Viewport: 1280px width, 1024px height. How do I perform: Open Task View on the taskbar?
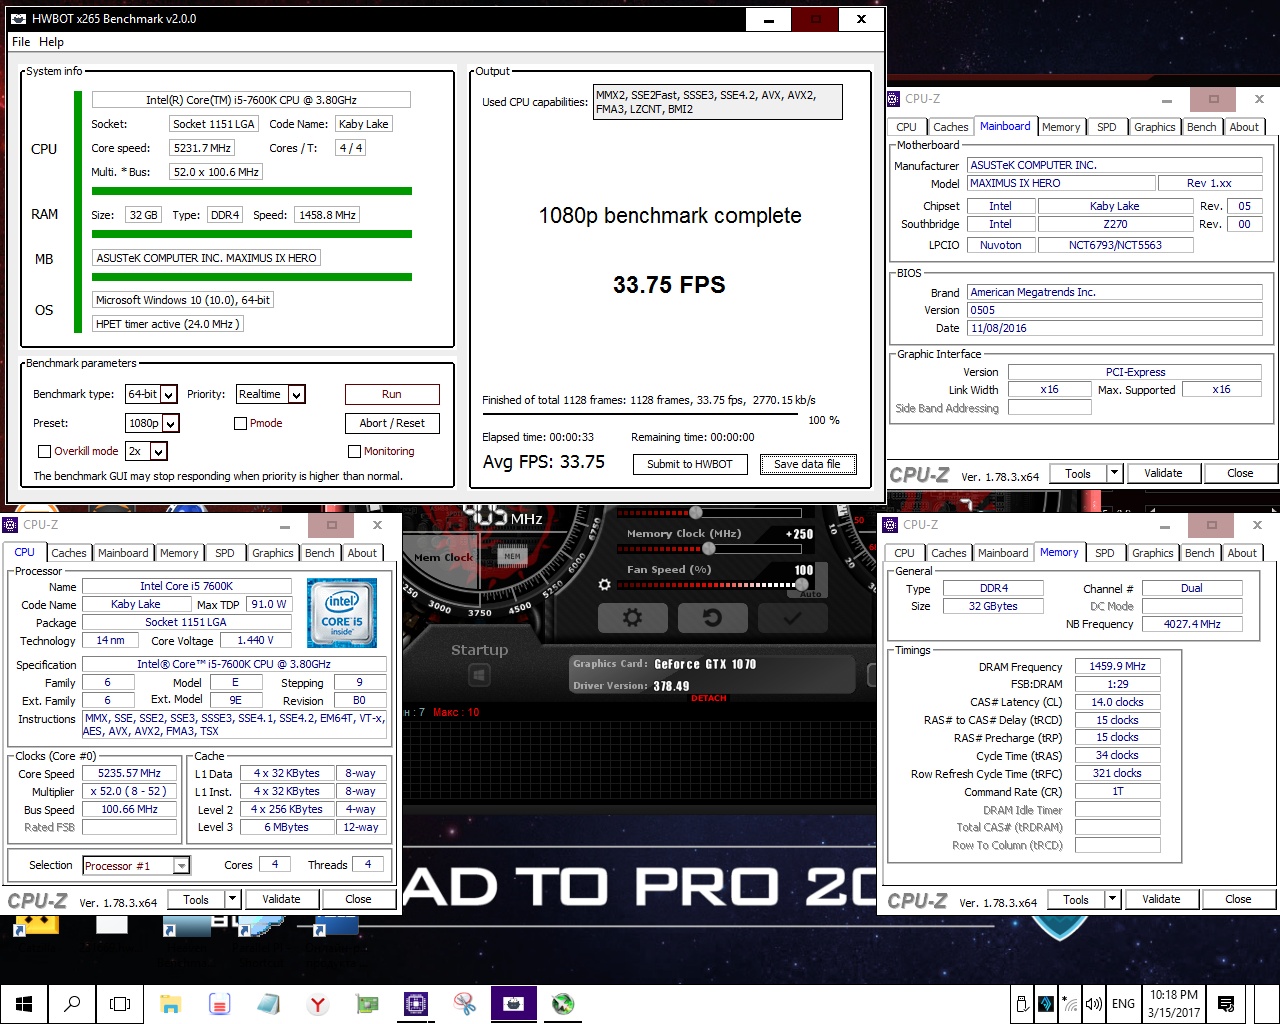(120, 1004)
